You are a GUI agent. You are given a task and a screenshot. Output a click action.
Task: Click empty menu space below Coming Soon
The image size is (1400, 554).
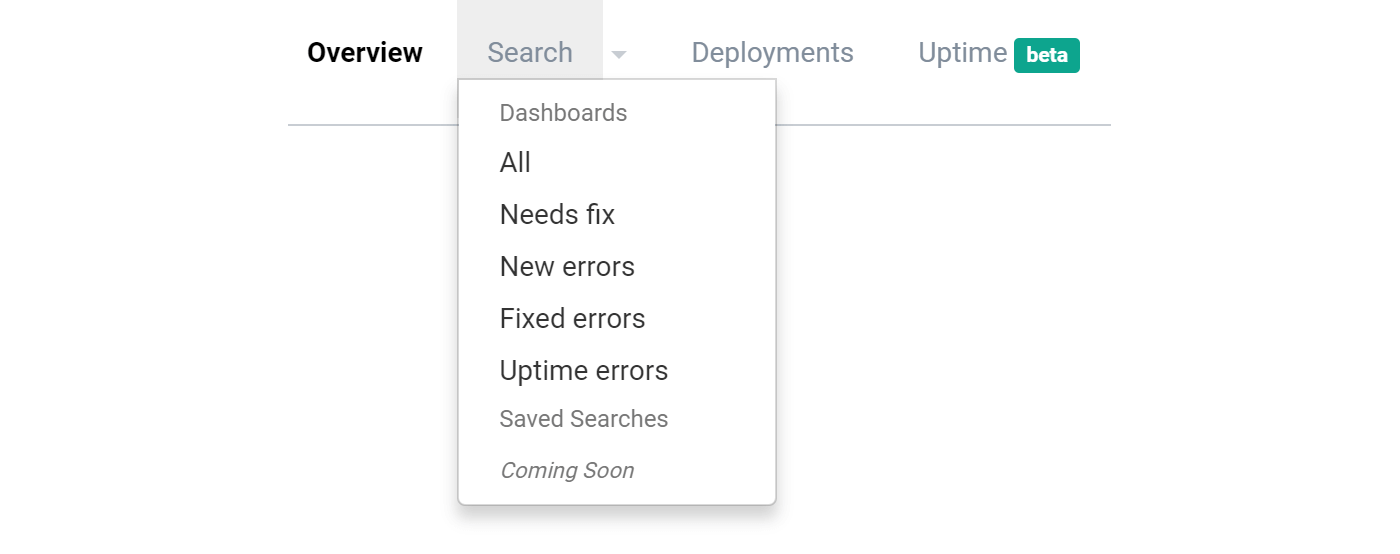[x=617, y=494]
